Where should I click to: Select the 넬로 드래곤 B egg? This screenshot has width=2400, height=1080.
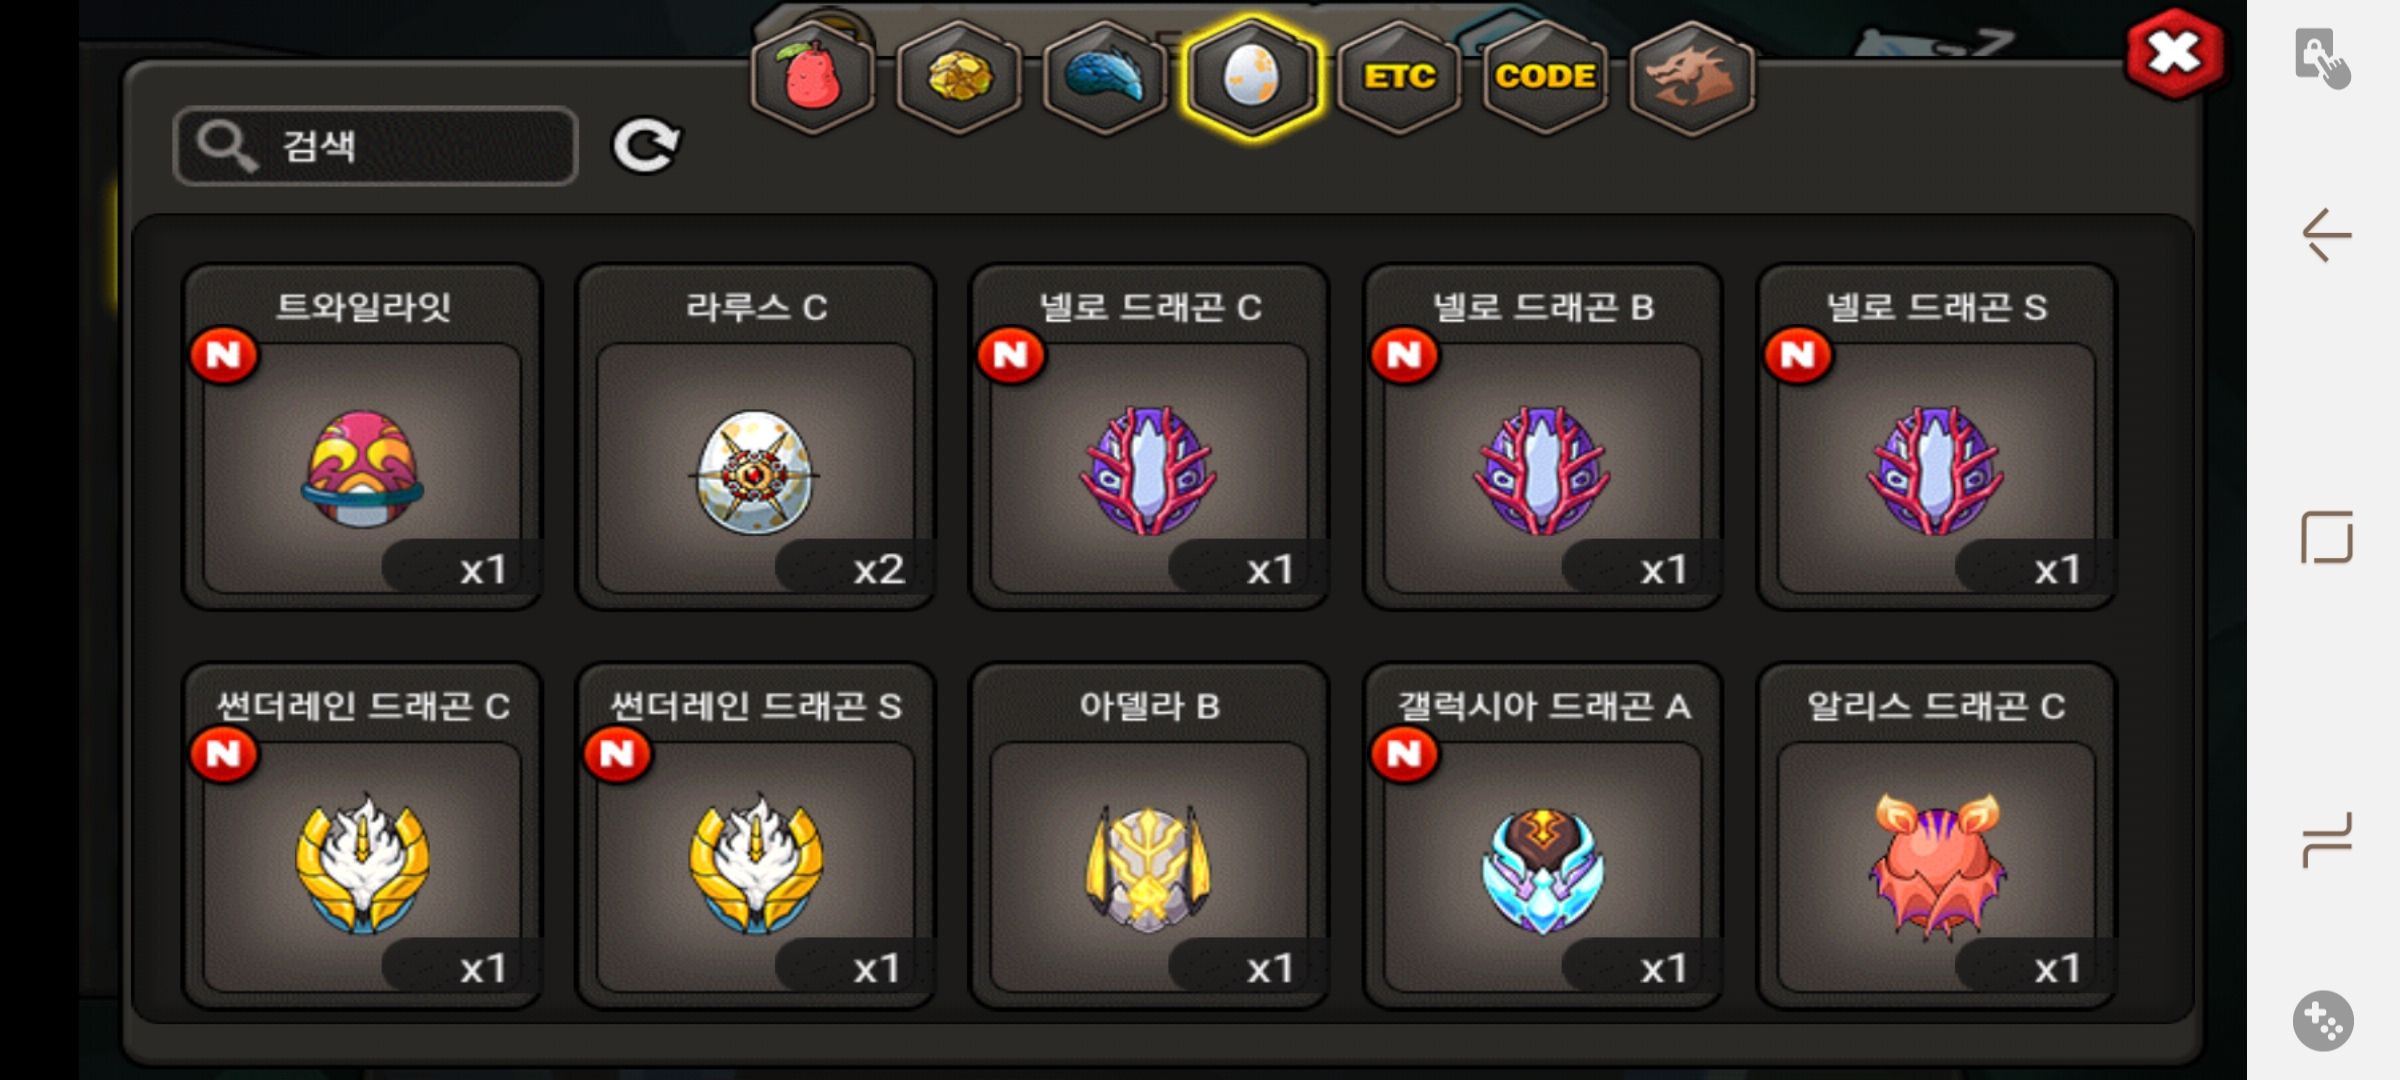[1543, 436]
